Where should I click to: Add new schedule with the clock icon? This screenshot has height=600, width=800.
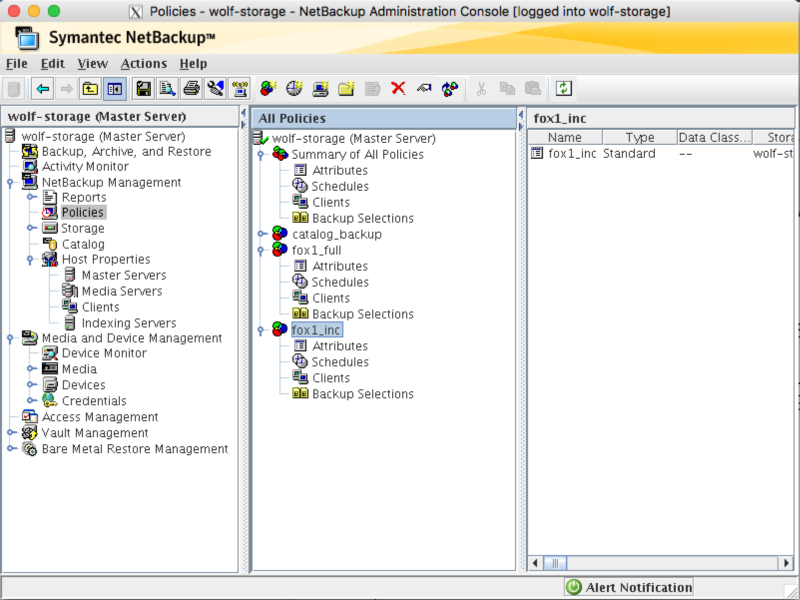pos(294,89)
